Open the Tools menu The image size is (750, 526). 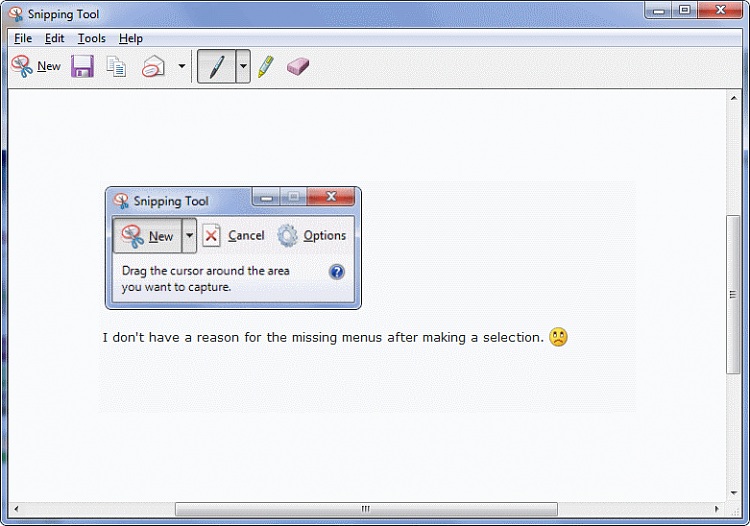coord(92,38)
